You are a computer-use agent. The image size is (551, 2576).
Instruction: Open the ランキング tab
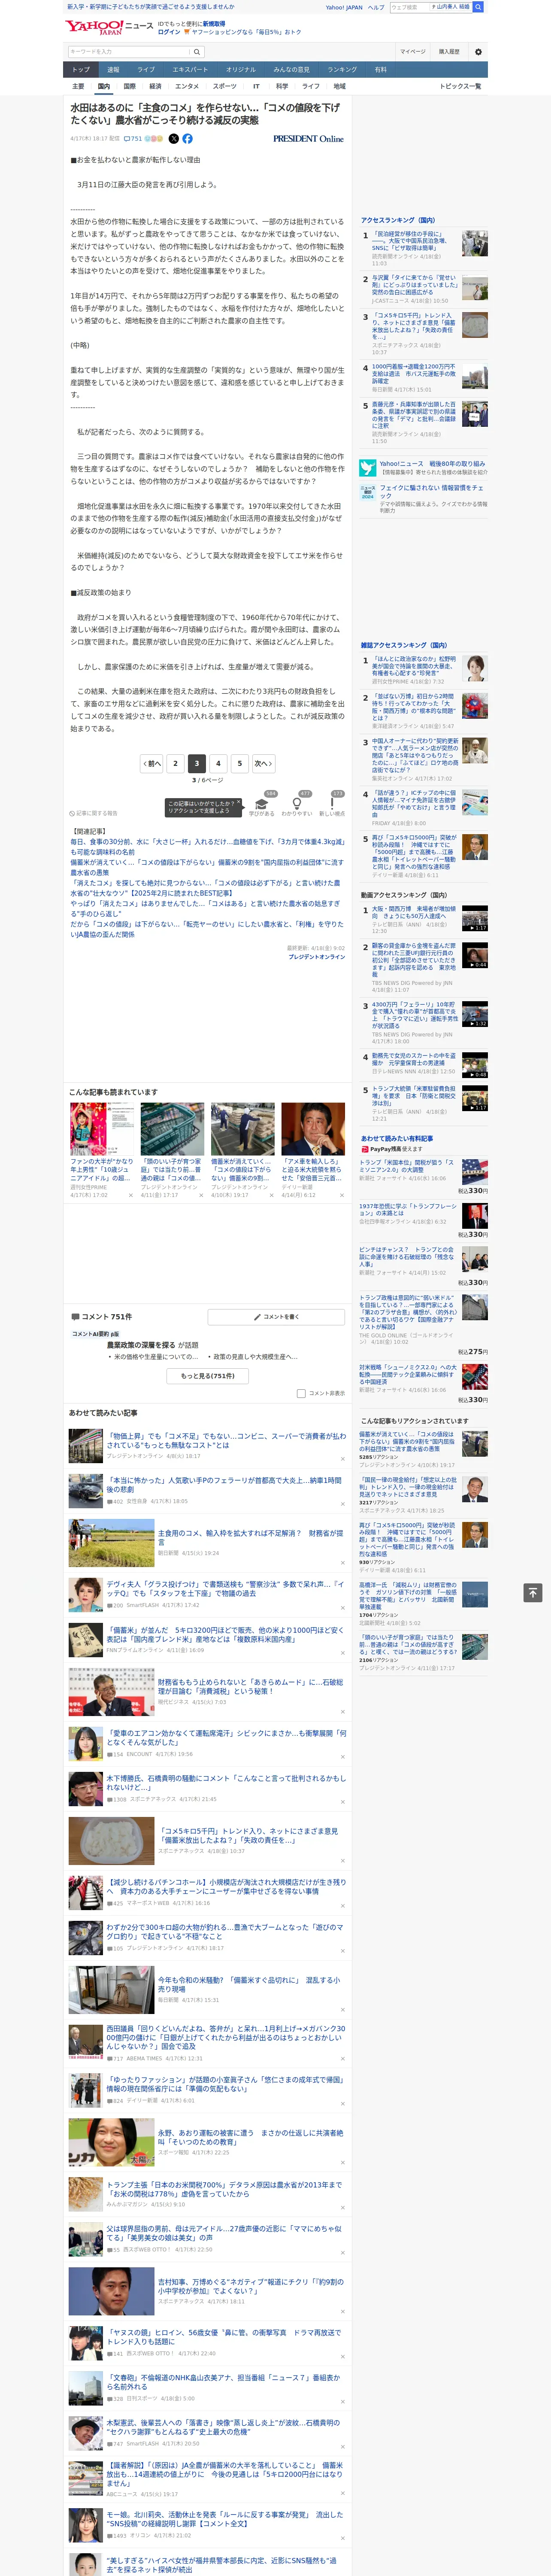tap(342, 70)
